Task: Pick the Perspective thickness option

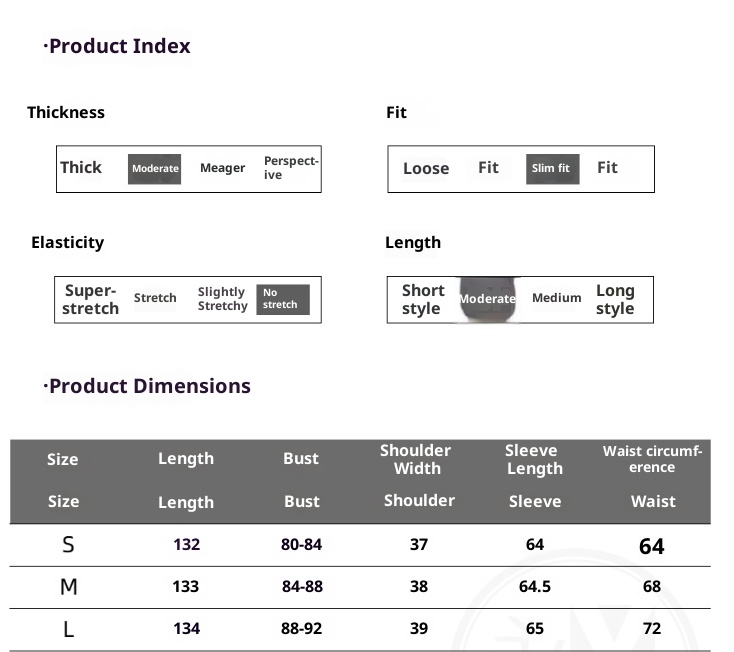Action: [291, 168]
